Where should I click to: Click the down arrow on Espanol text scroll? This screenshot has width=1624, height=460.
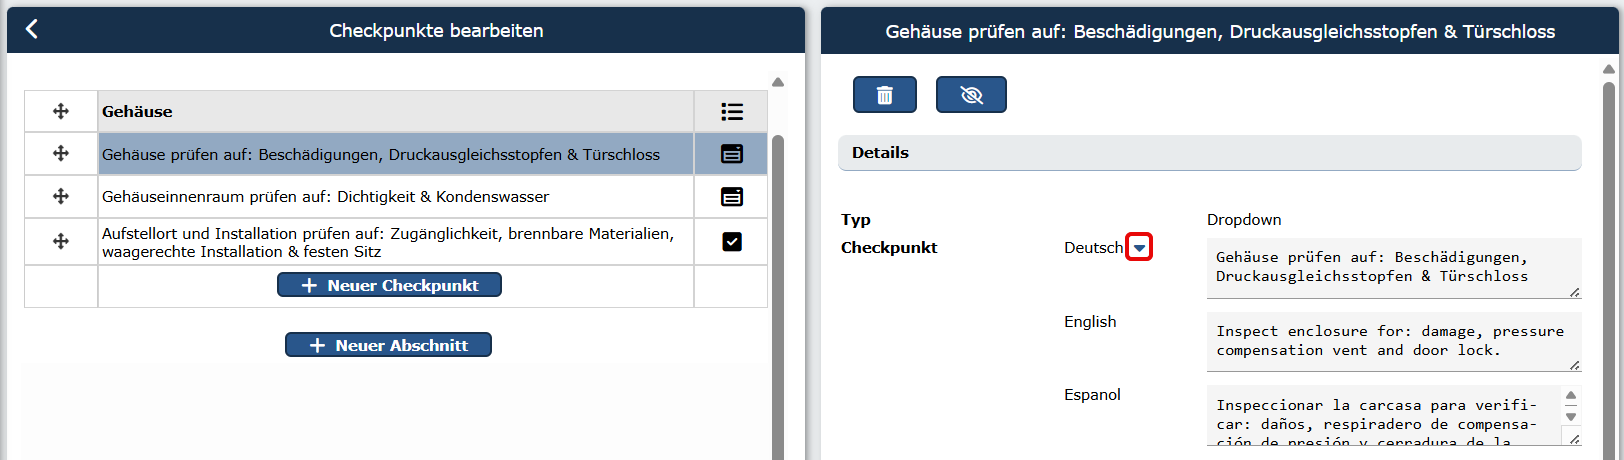pyautogui.click(x=1571, y=417)
